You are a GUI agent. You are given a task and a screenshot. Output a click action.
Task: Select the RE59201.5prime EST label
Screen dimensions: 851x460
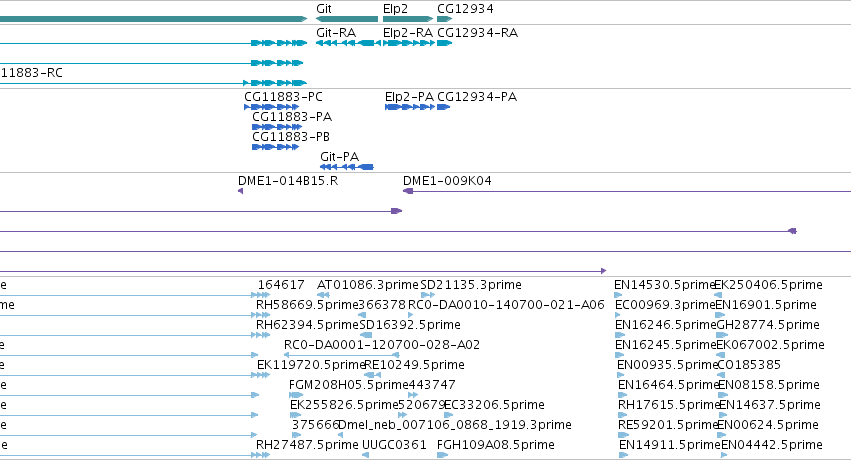669,425
